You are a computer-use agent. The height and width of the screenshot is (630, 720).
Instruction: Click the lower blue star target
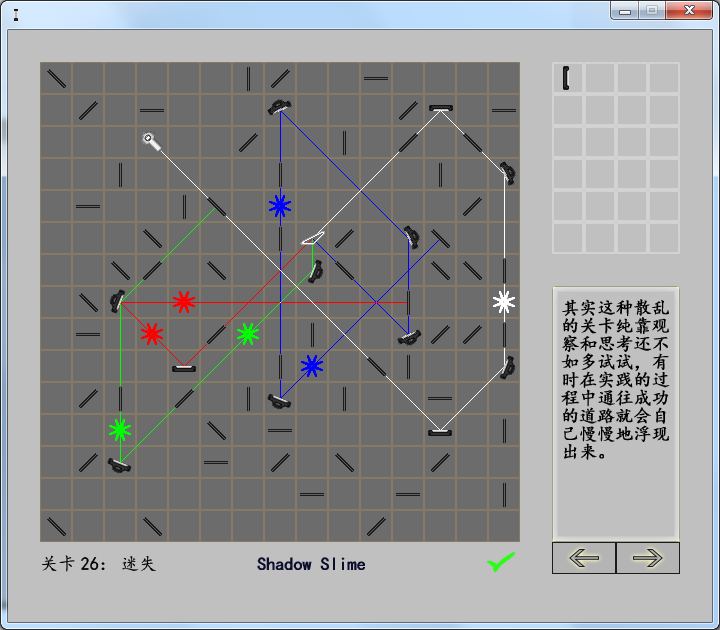click(x=312, y=366)
